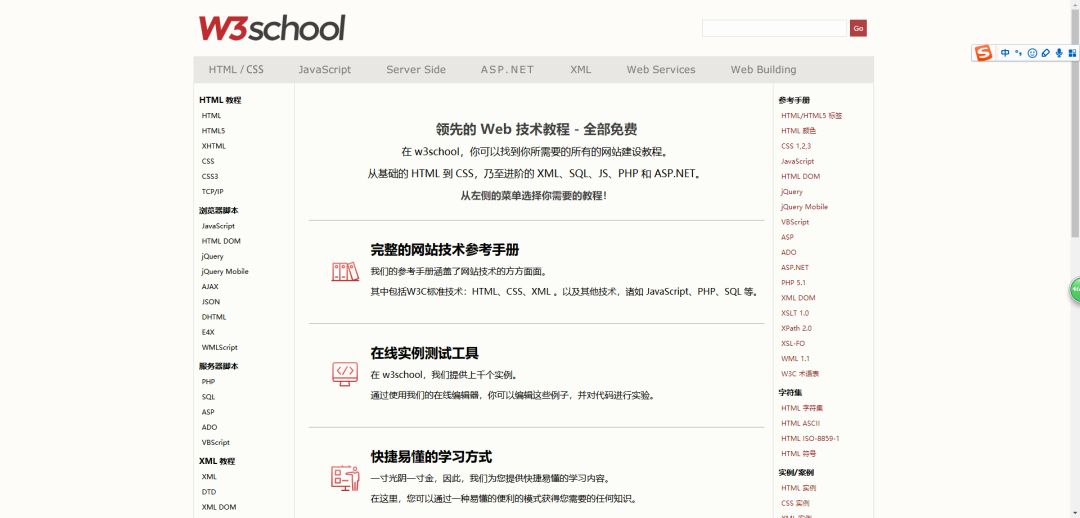This screenshot has height=518, width=1080.
Task: Click the pen-shaped icon in Sogou bar
Action: tap(1046, 53)
